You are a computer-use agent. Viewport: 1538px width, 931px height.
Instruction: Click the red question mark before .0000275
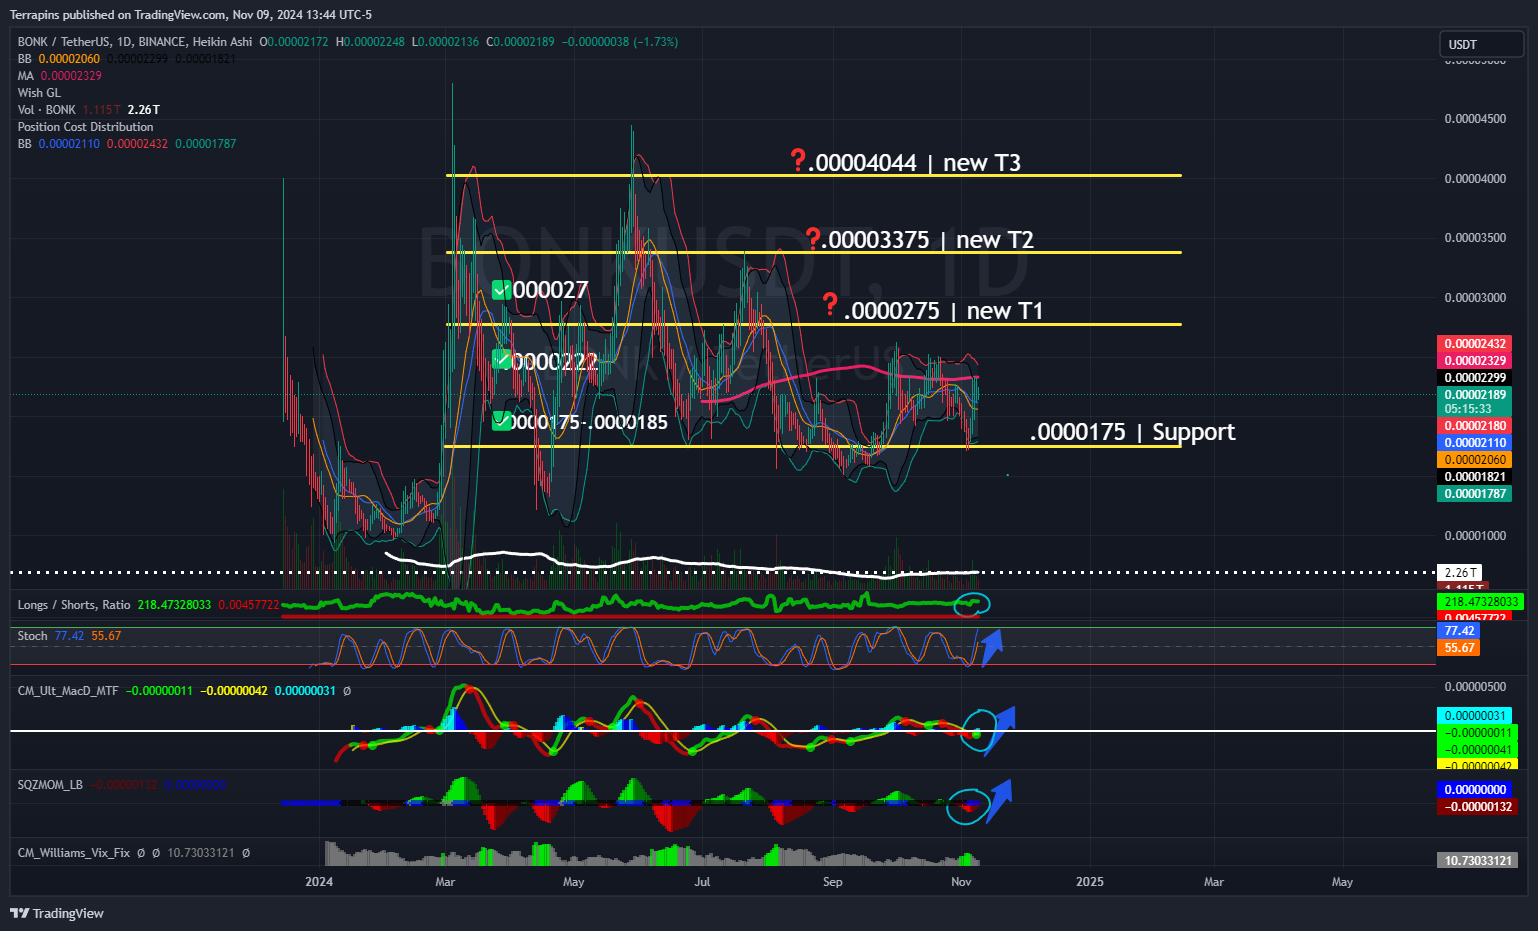[829, 304]
